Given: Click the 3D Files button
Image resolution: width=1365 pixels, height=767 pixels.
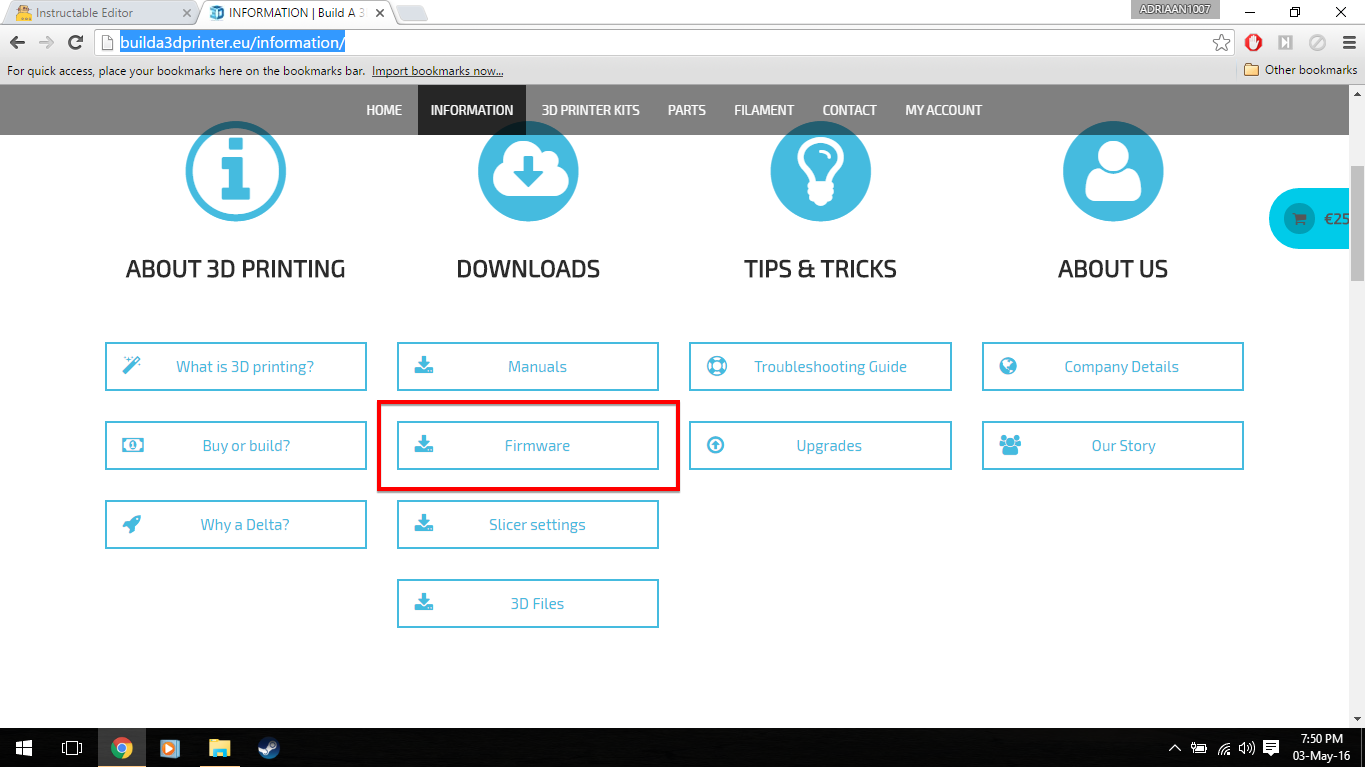Looking at the screenshot, I should [x=528, y=603].
